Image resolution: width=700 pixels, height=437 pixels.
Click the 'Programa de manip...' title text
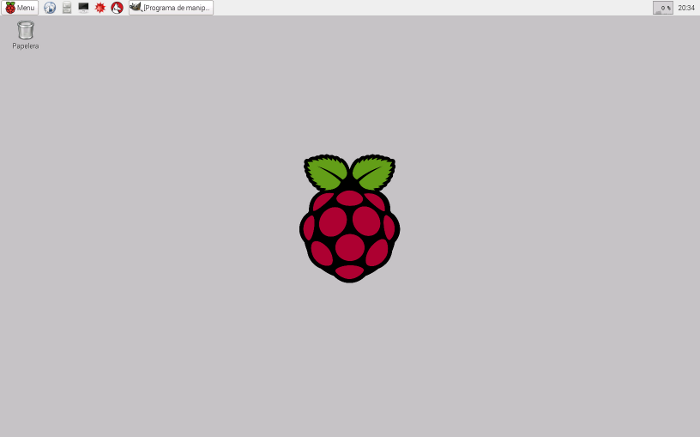(x=177, y=8)
